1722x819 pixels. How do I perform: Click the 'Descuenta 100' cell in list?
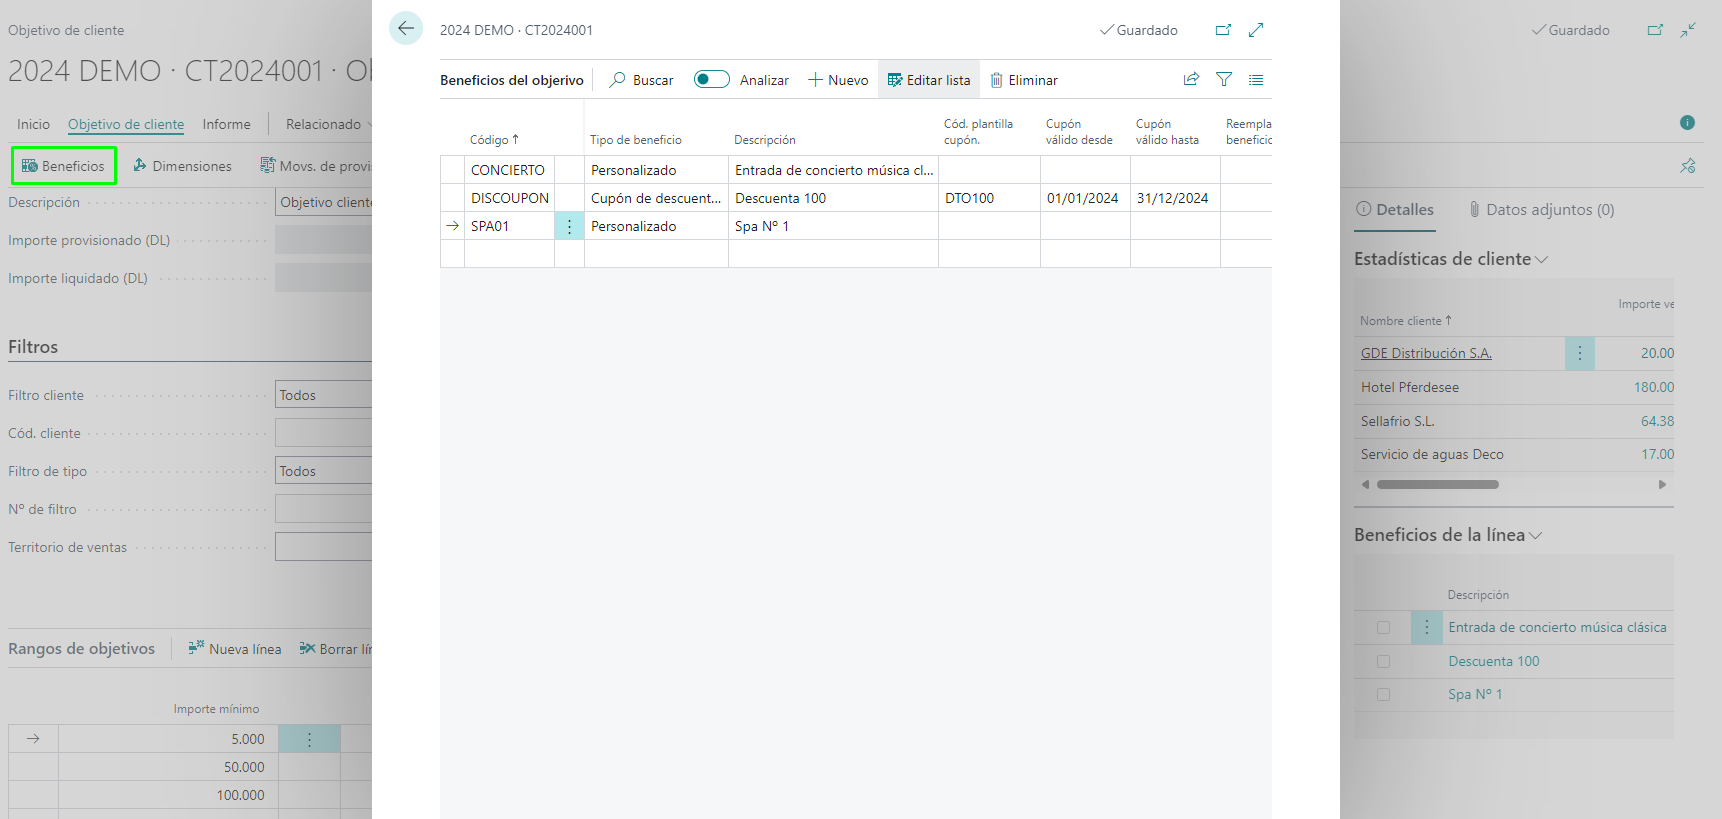click(x=833, y=198)
